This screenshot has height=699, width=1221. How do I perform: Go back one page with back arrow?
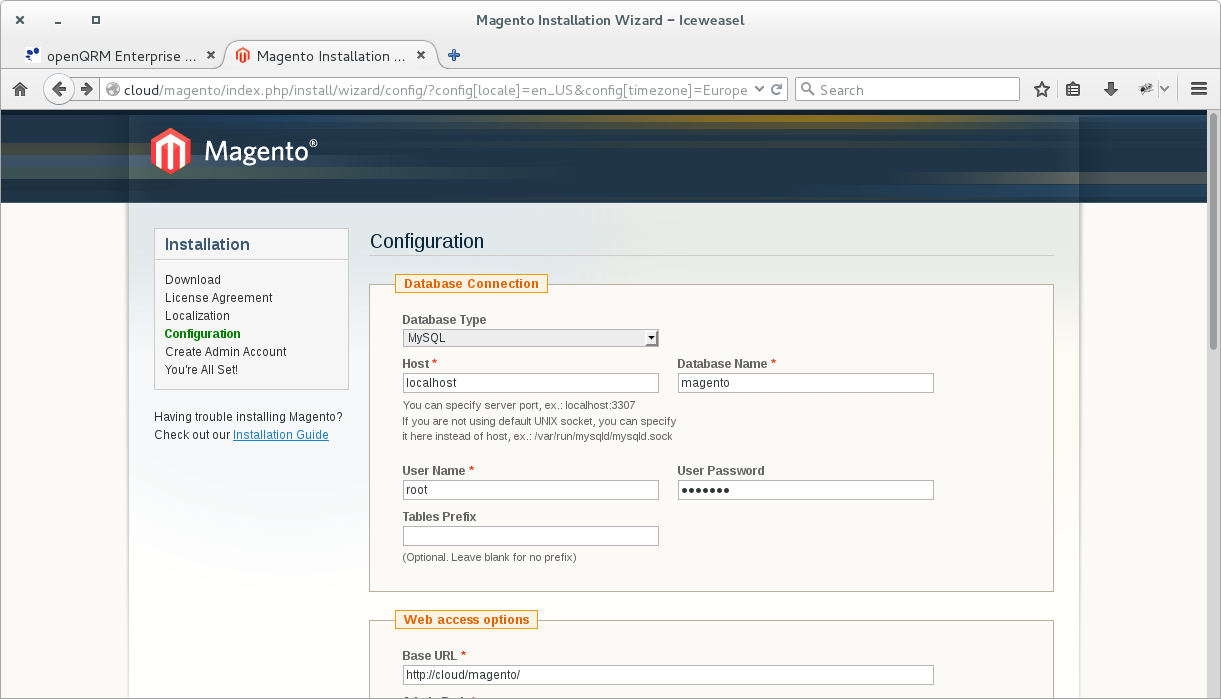(59, 89)
